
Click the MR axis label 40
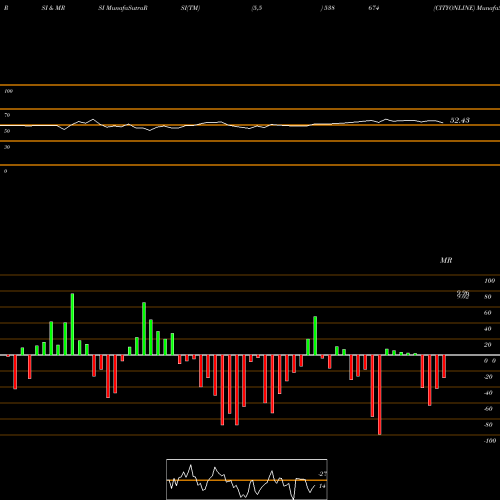click(x=488, y=329)
